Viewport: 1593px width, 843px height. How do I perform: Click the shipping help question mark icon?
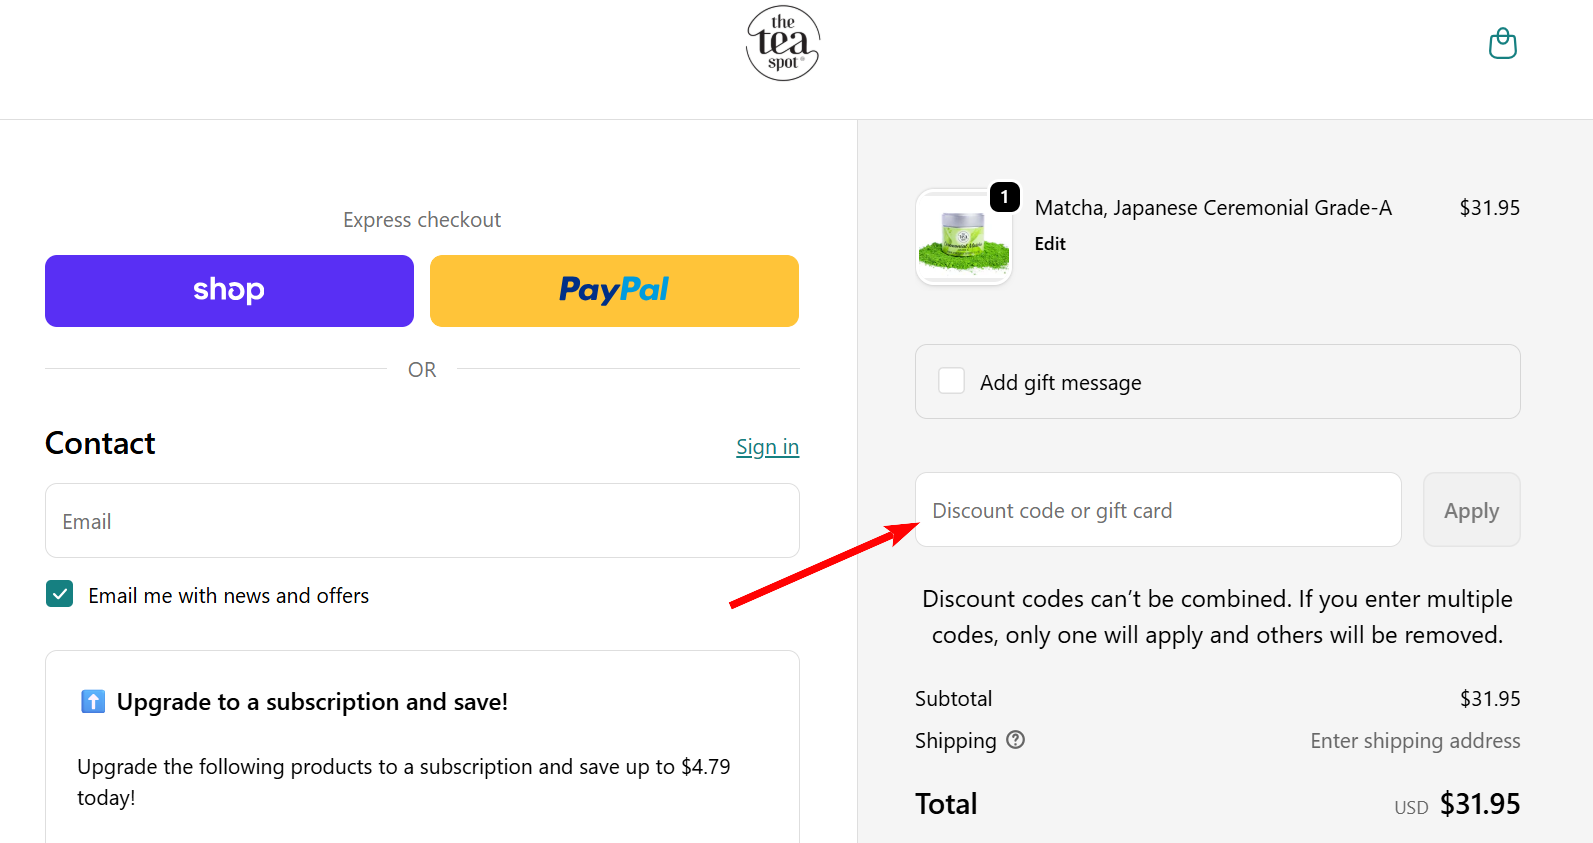[x=1015, y=740]
